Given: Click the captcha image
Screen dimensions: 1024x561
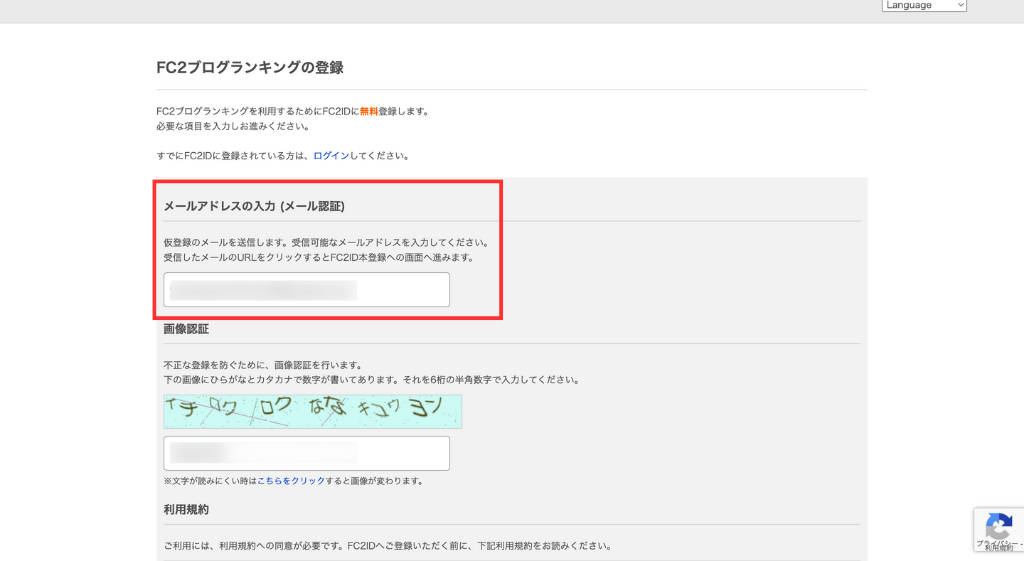Looking at the screenshot, I should (x=312, y=411).
